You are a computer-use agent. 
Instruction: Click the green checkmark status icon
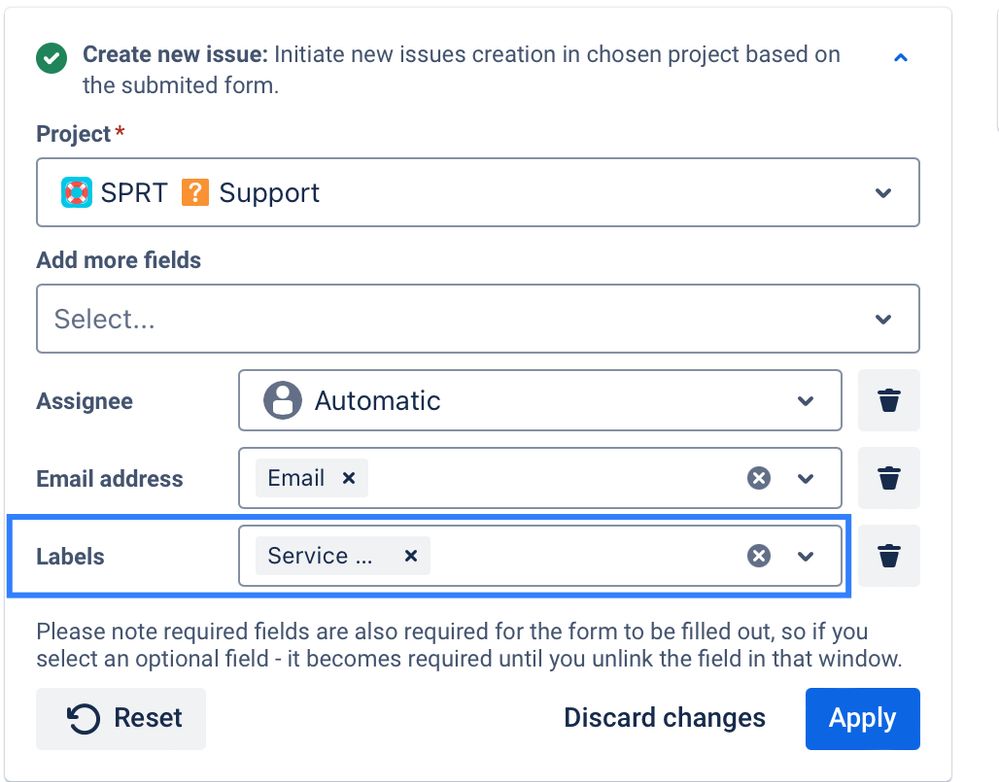[51, 59]
